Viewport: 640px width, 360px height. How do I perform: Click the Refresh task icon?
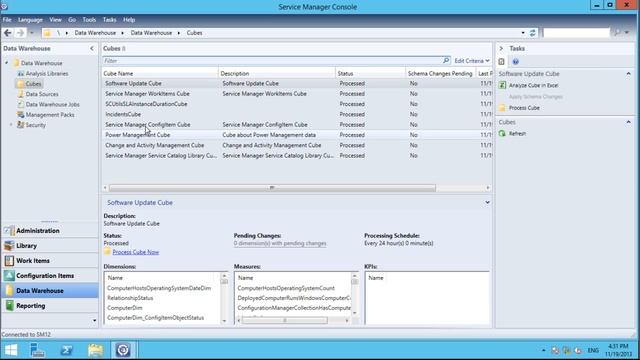502,133
